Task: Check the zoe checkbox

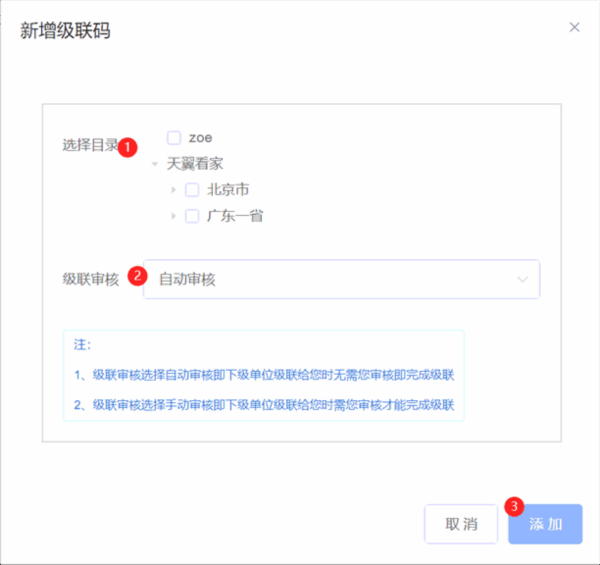Action: 174,137
